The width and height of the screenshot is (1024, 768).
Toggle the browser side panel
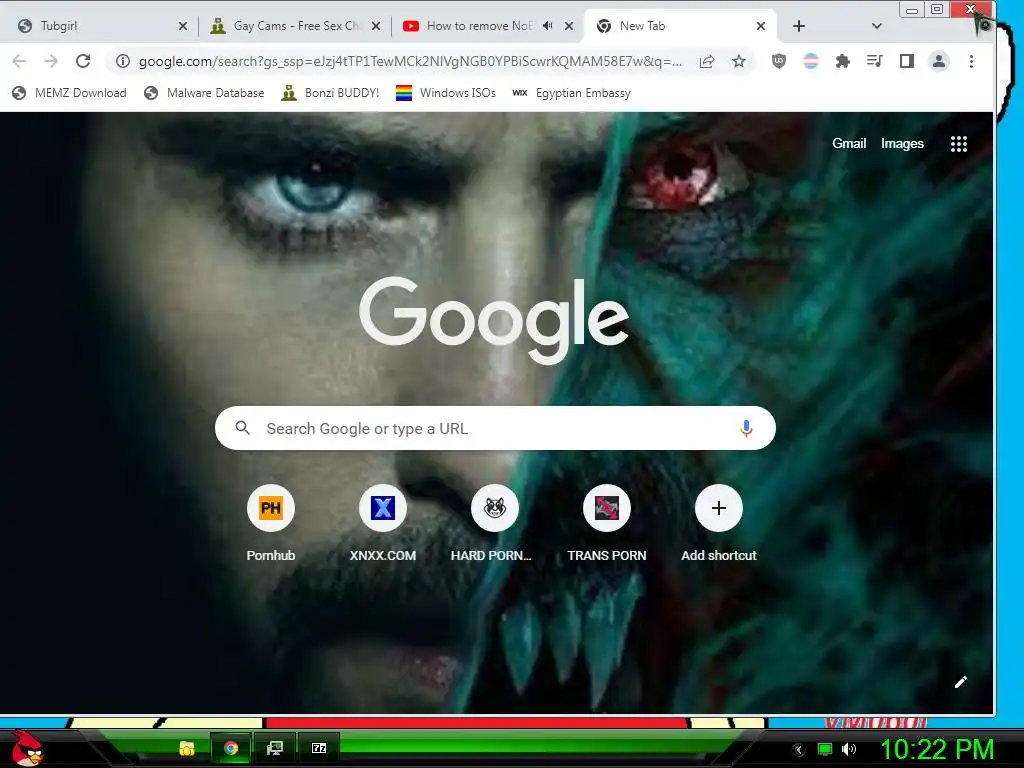(906, 61)
